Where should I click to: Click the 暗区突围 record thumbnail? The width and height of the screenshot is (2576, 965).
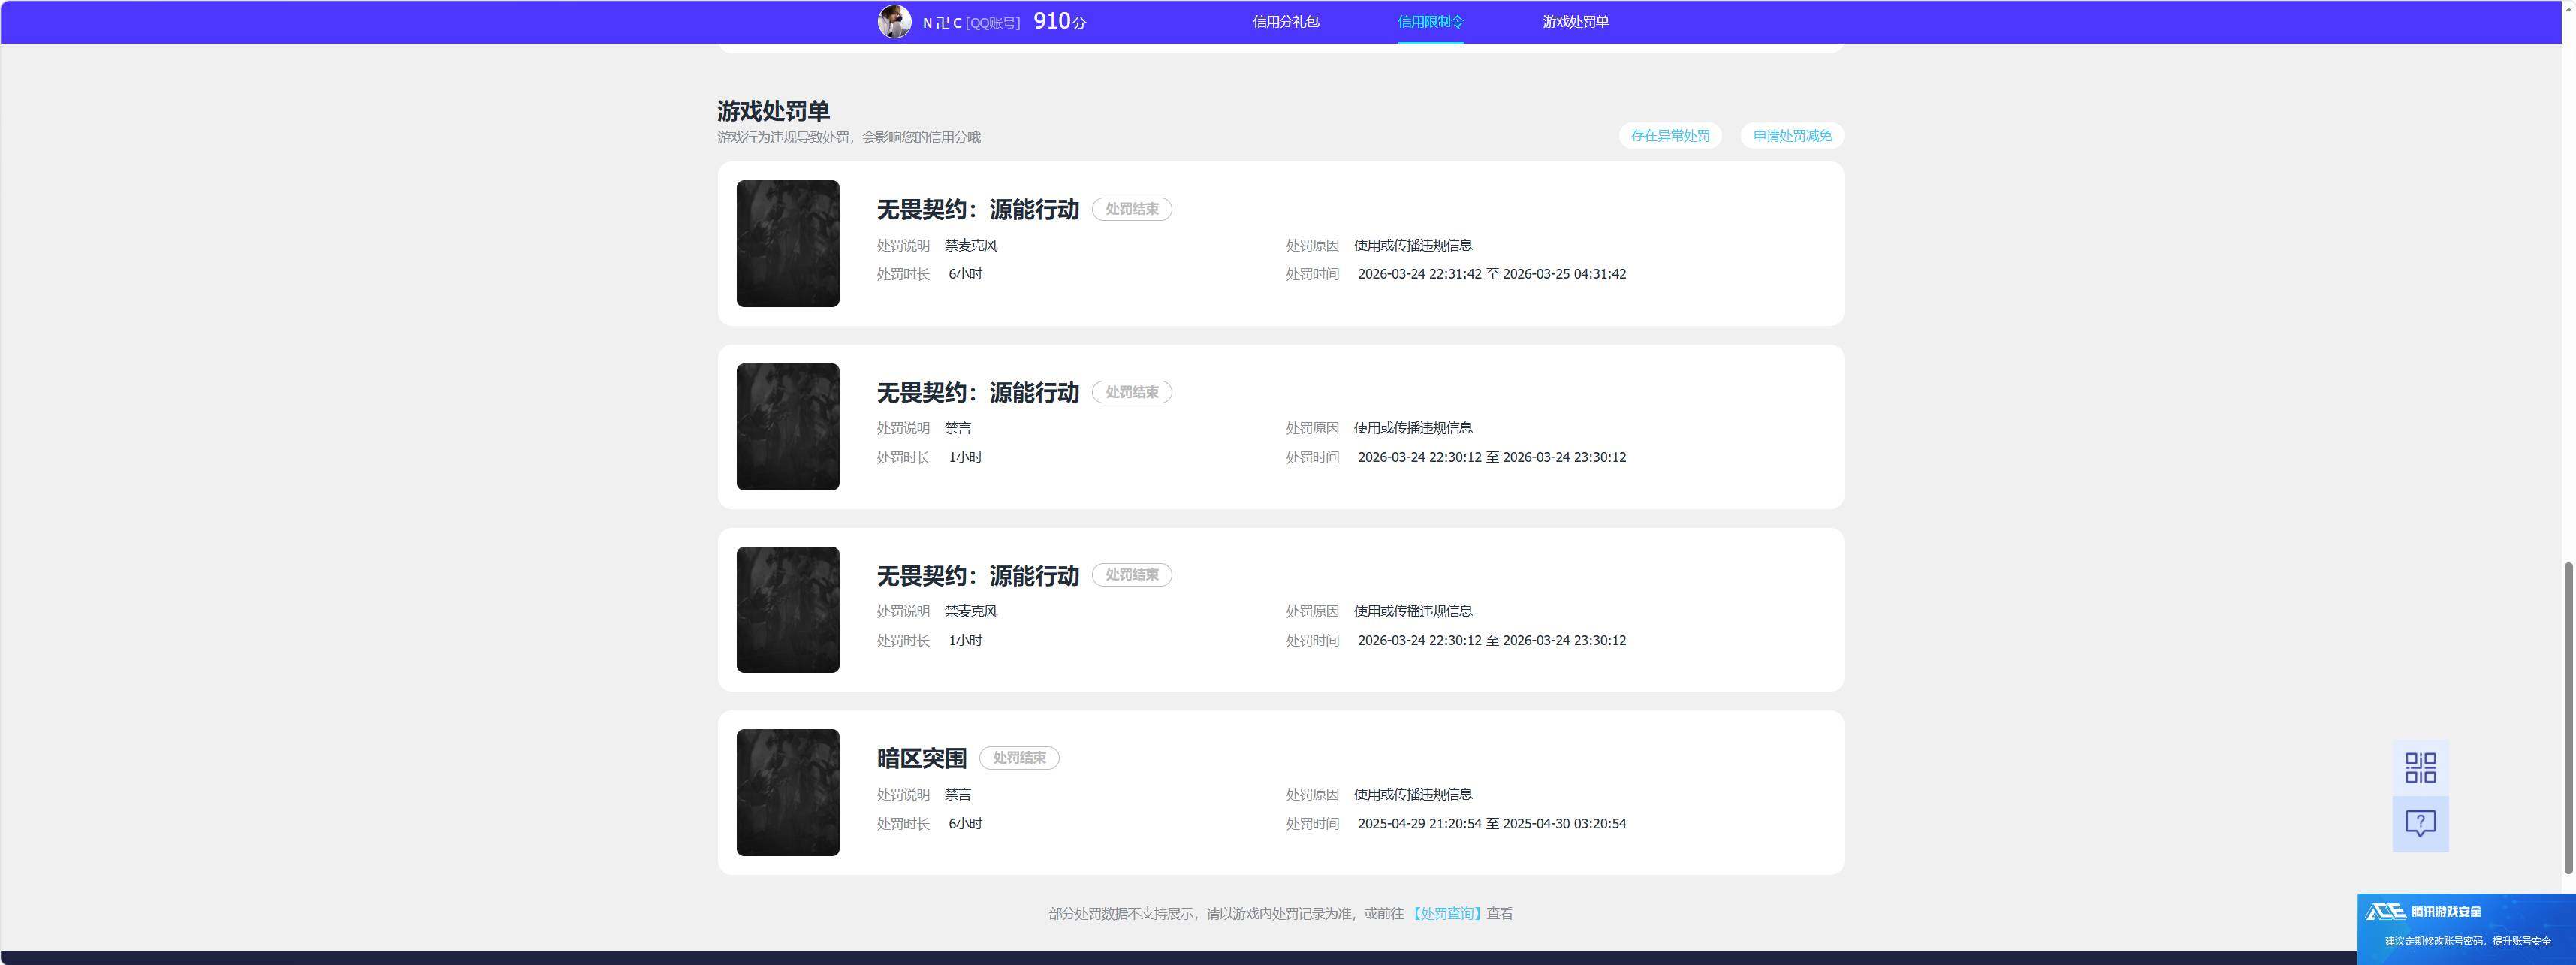(788, 793)
